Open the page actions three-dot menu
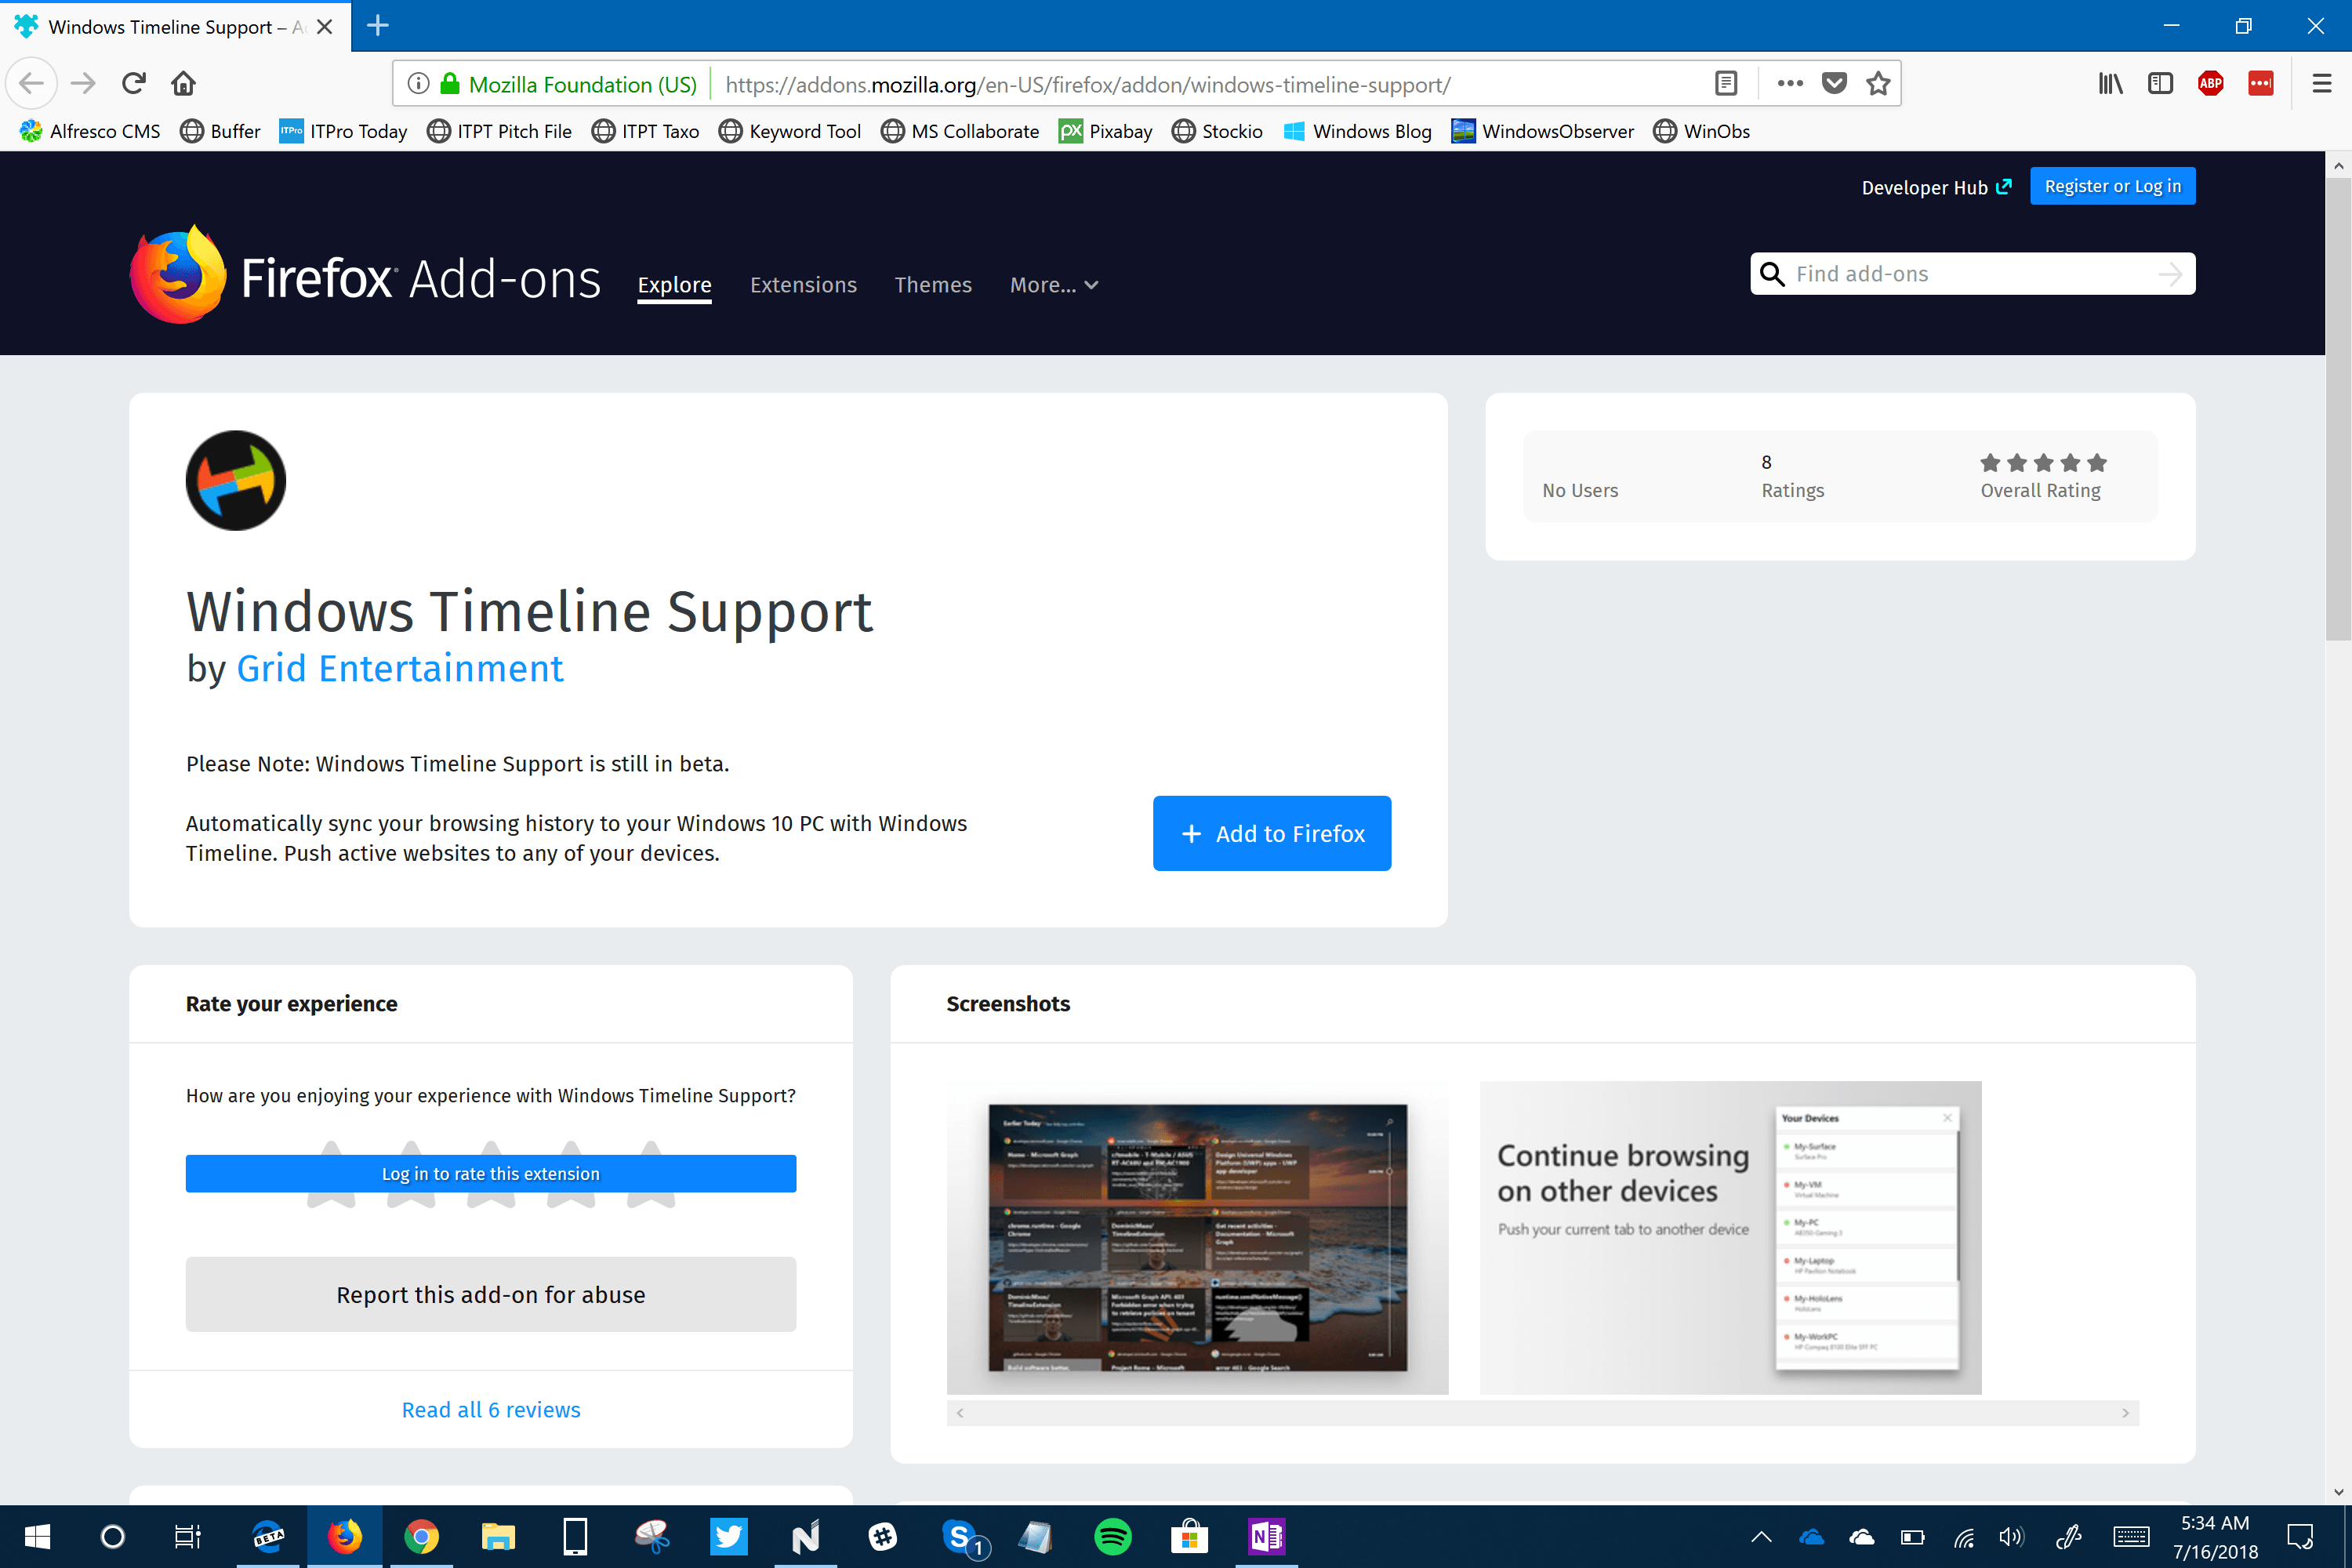Image resolution: width=2352 pixels, height=1568 pixels. [1789, 84]
